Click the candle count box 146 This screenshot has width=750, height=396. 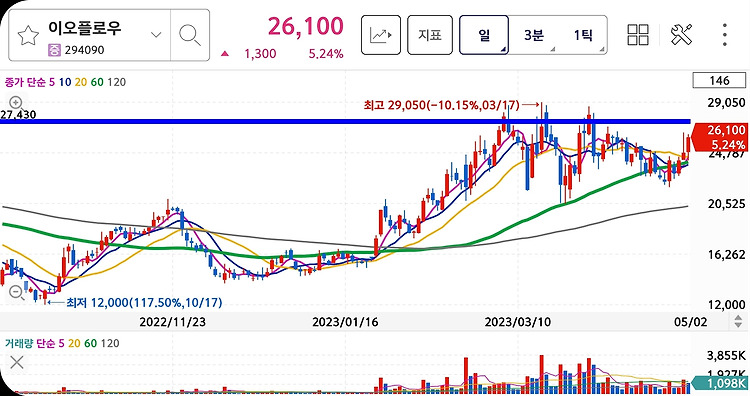pyautogui.click(x=719, y=80)
